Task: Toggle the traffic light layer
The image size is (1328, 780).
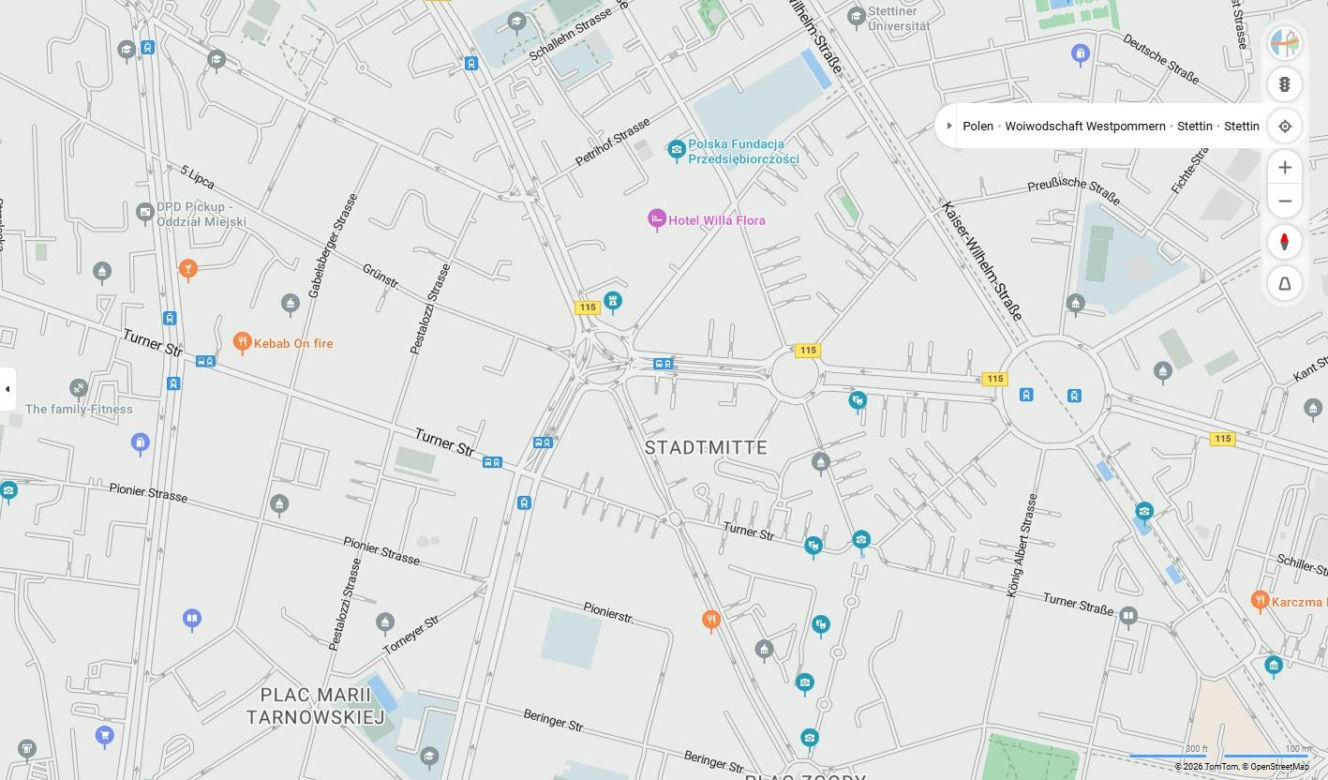Action: pos(1285,85)
